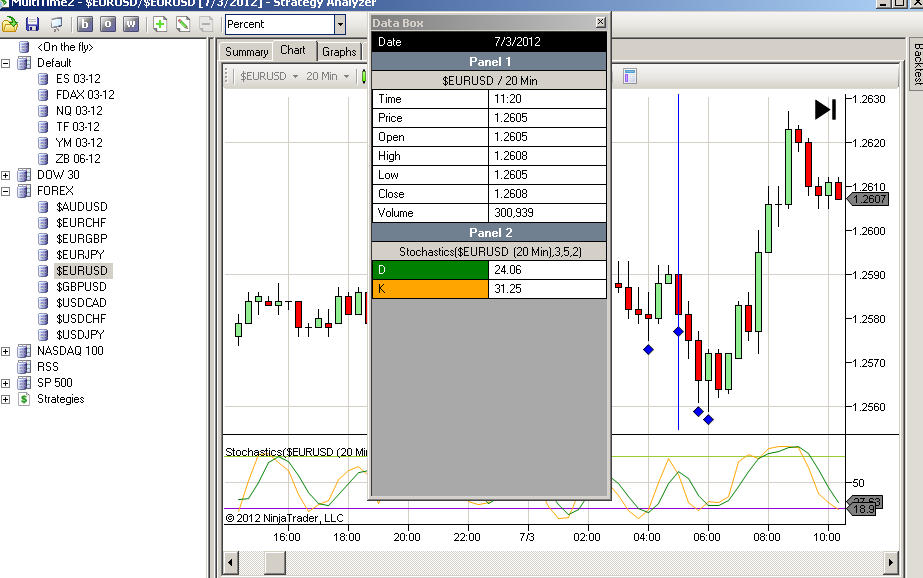Switch to the Graphs tab
Viewport: 923px width, 578px height.
(x=339, y=52)
